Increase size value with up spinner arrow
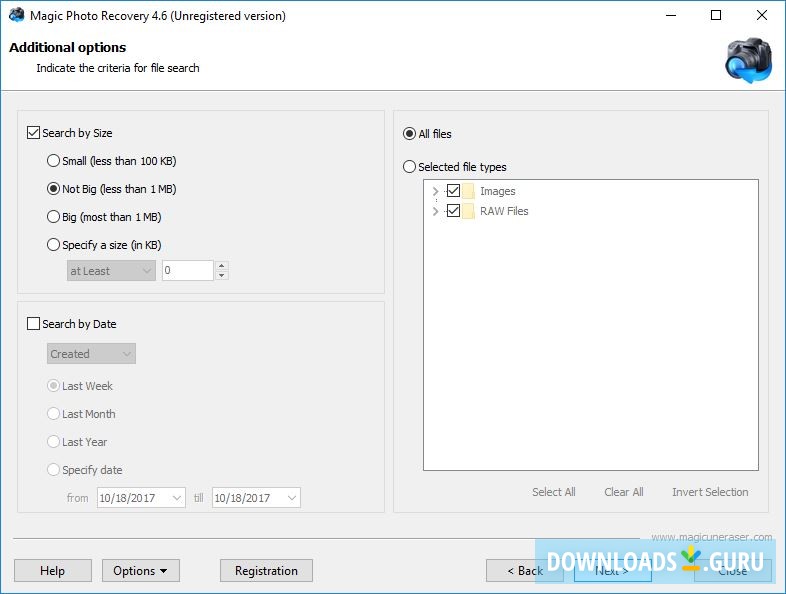 [x=222, y=266]
